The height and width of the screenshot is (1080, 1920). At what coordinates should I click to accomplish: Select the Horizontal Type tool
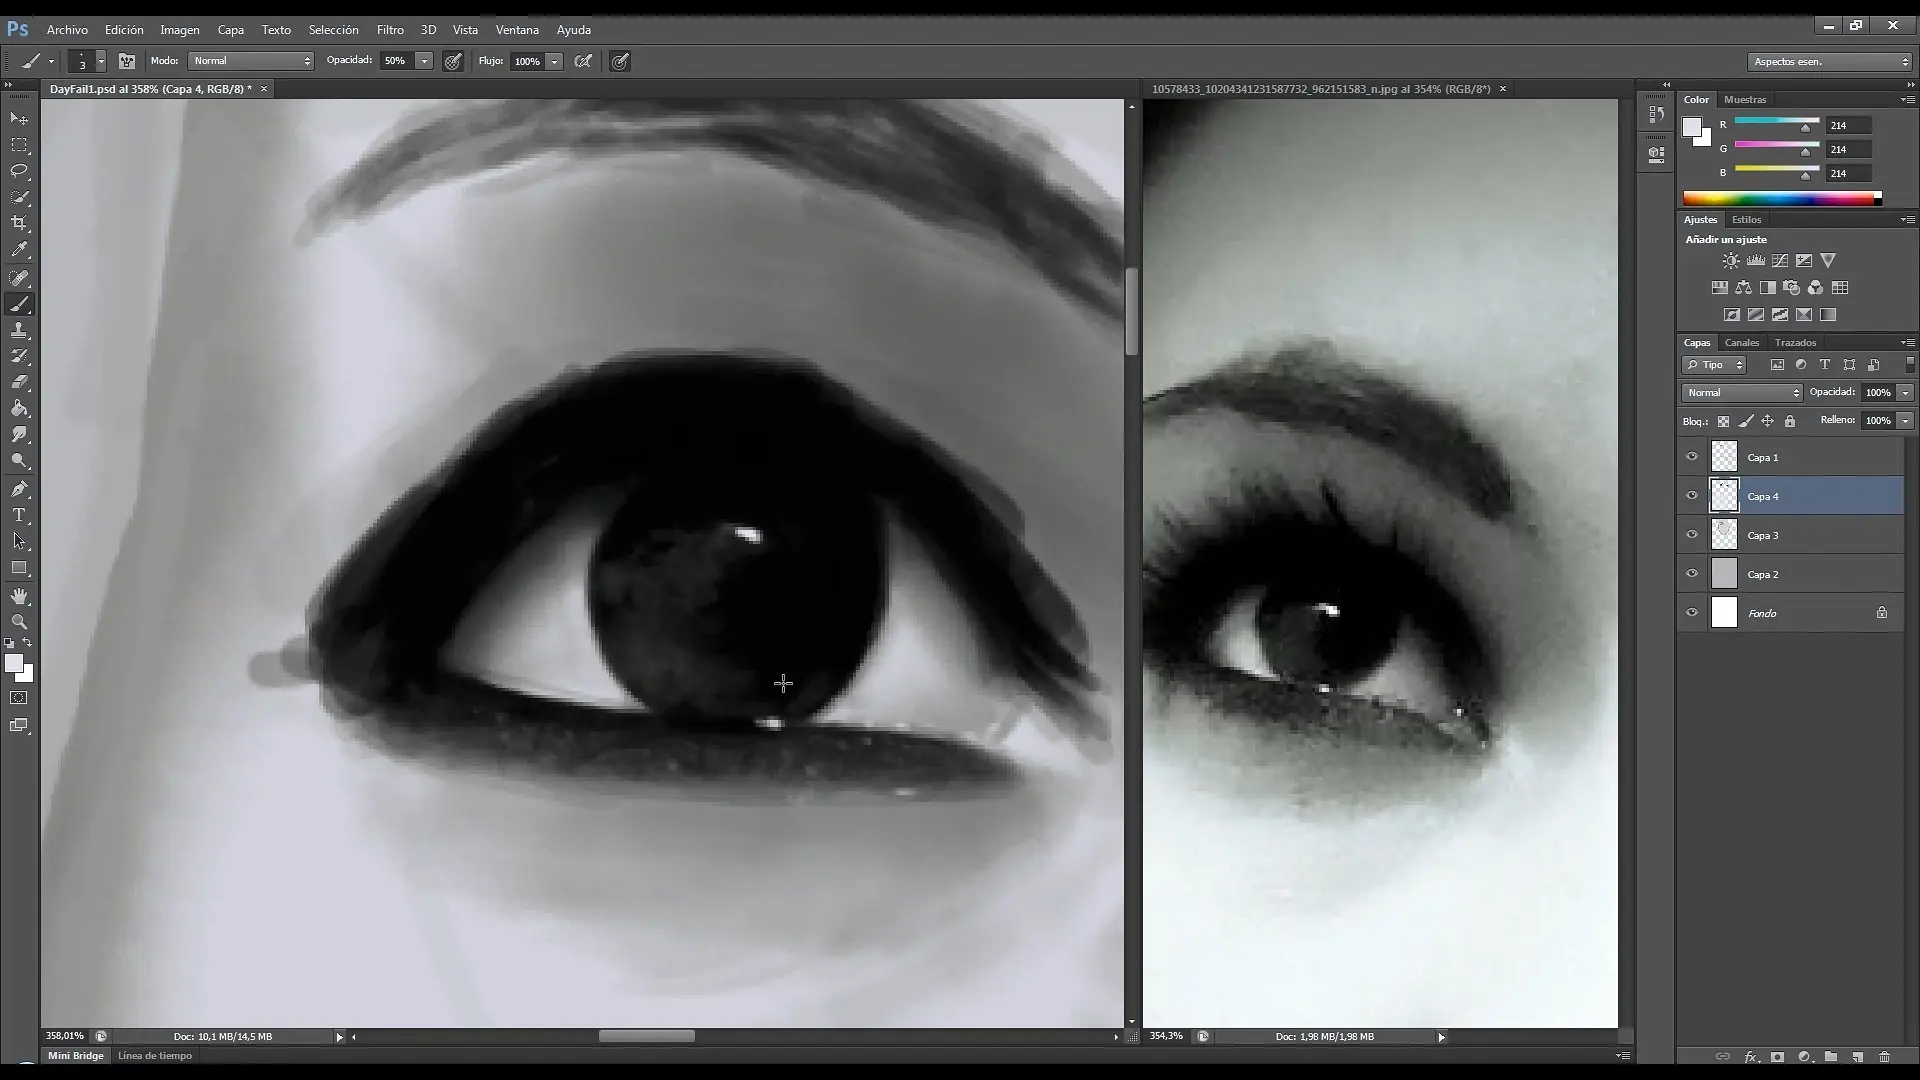coord(19,515)
